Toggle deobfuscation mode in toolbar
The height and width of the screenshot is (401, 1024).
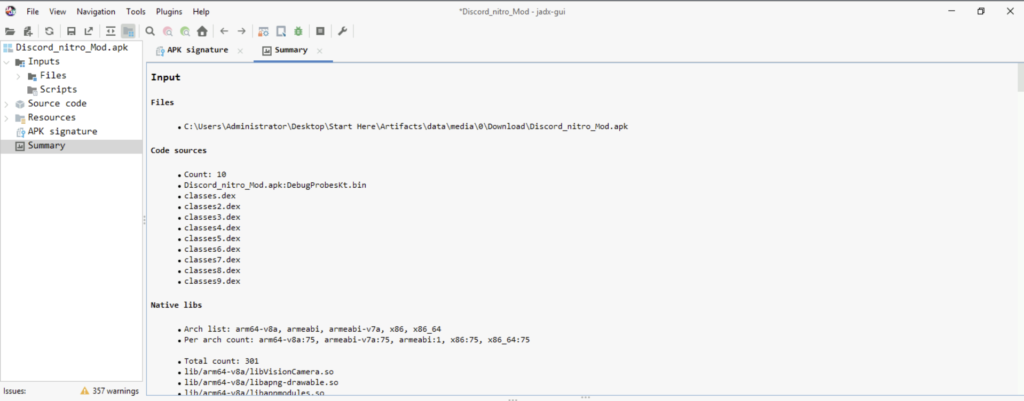click(x=262, y=31)
